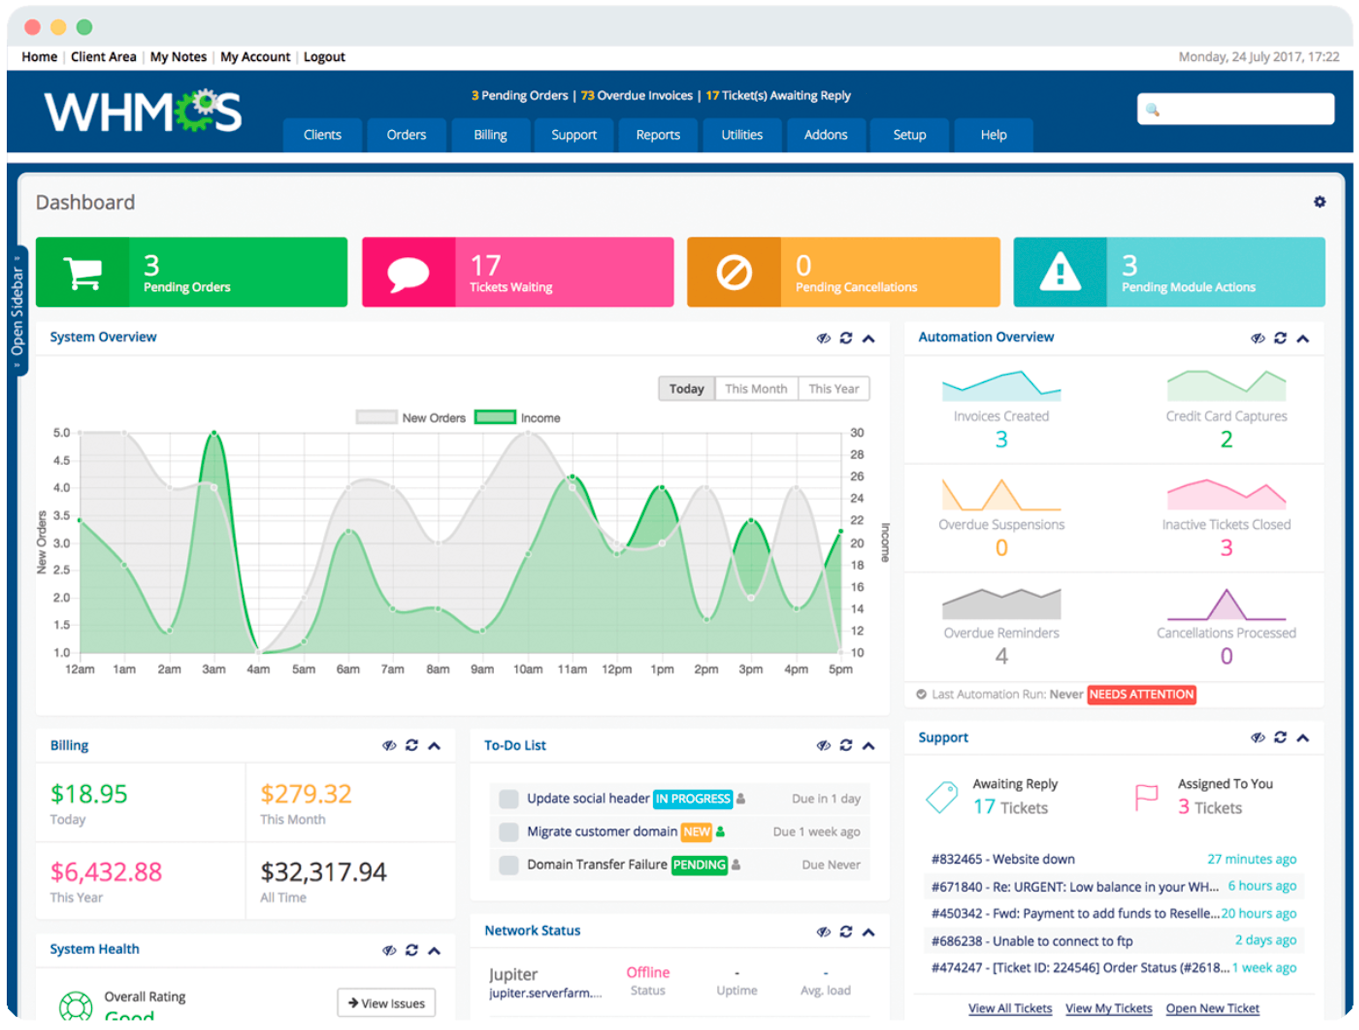
Task: Tick the Domain Transfer Failure checkbox
Action: 509,865
